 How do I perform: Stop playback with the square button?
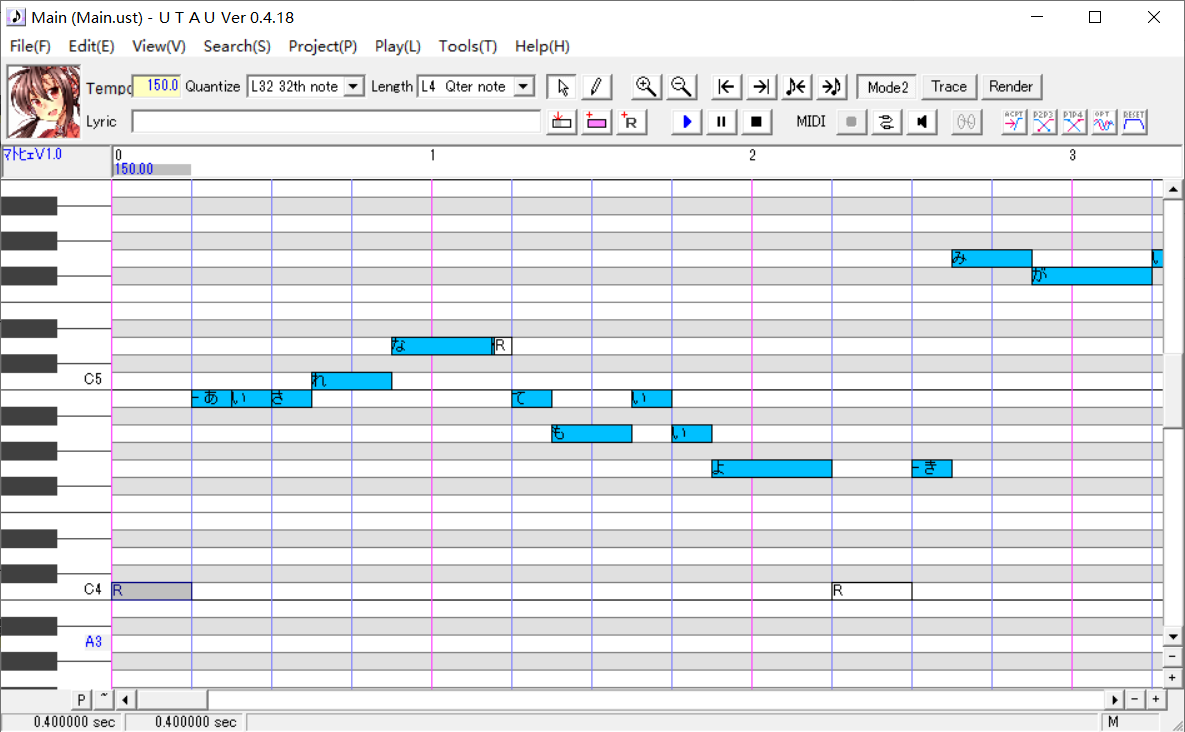757,122
